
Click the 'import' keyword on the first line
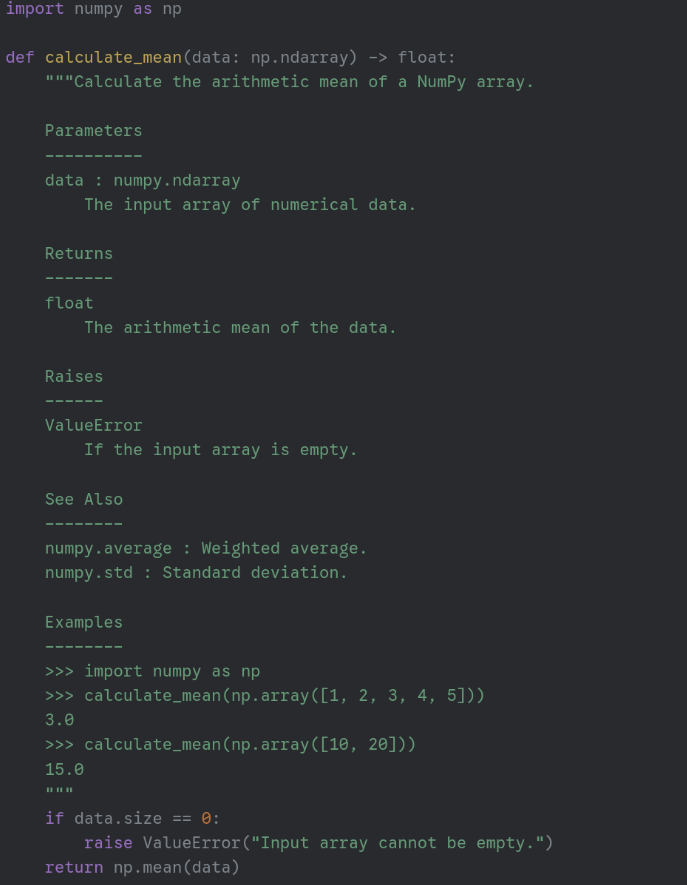35,9
